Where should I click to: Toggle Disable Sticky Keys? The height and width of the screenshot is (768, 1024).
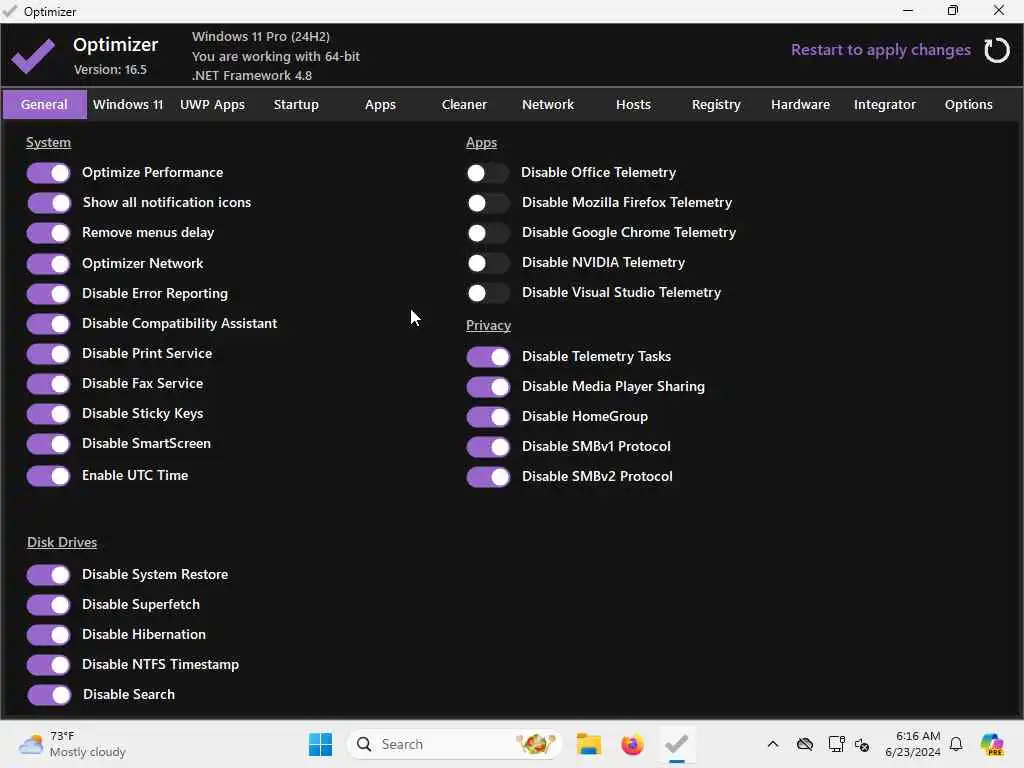(48, 414)
